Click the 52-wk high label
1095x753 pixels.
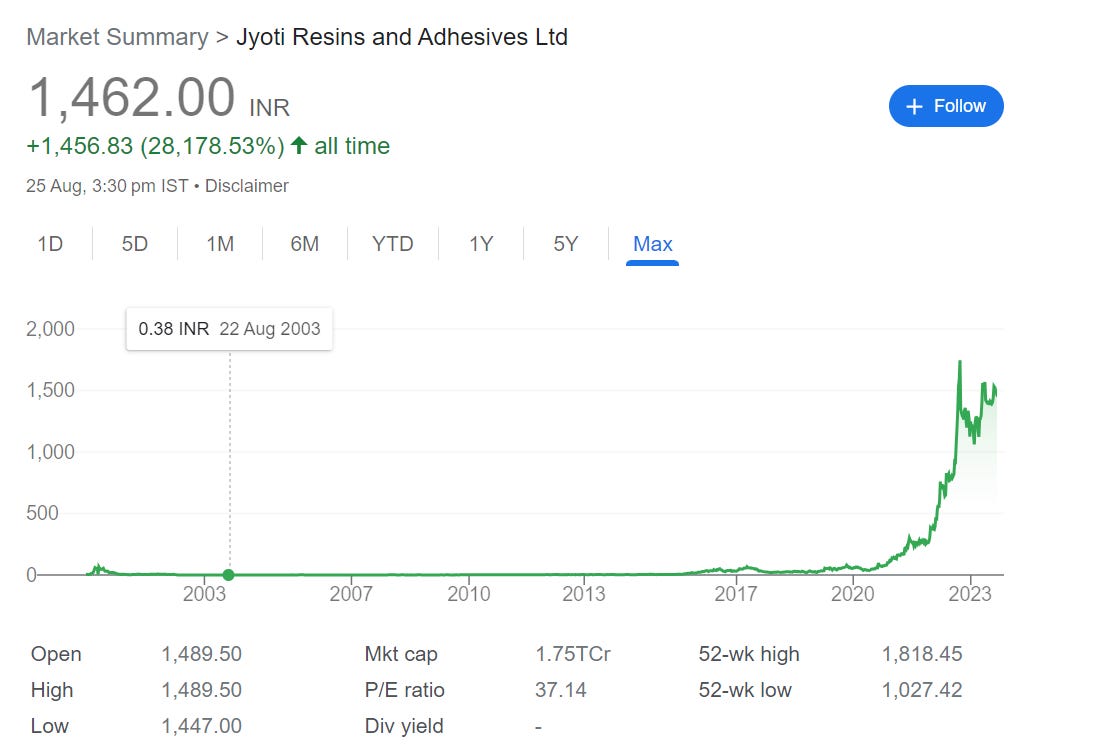(749, 654)
